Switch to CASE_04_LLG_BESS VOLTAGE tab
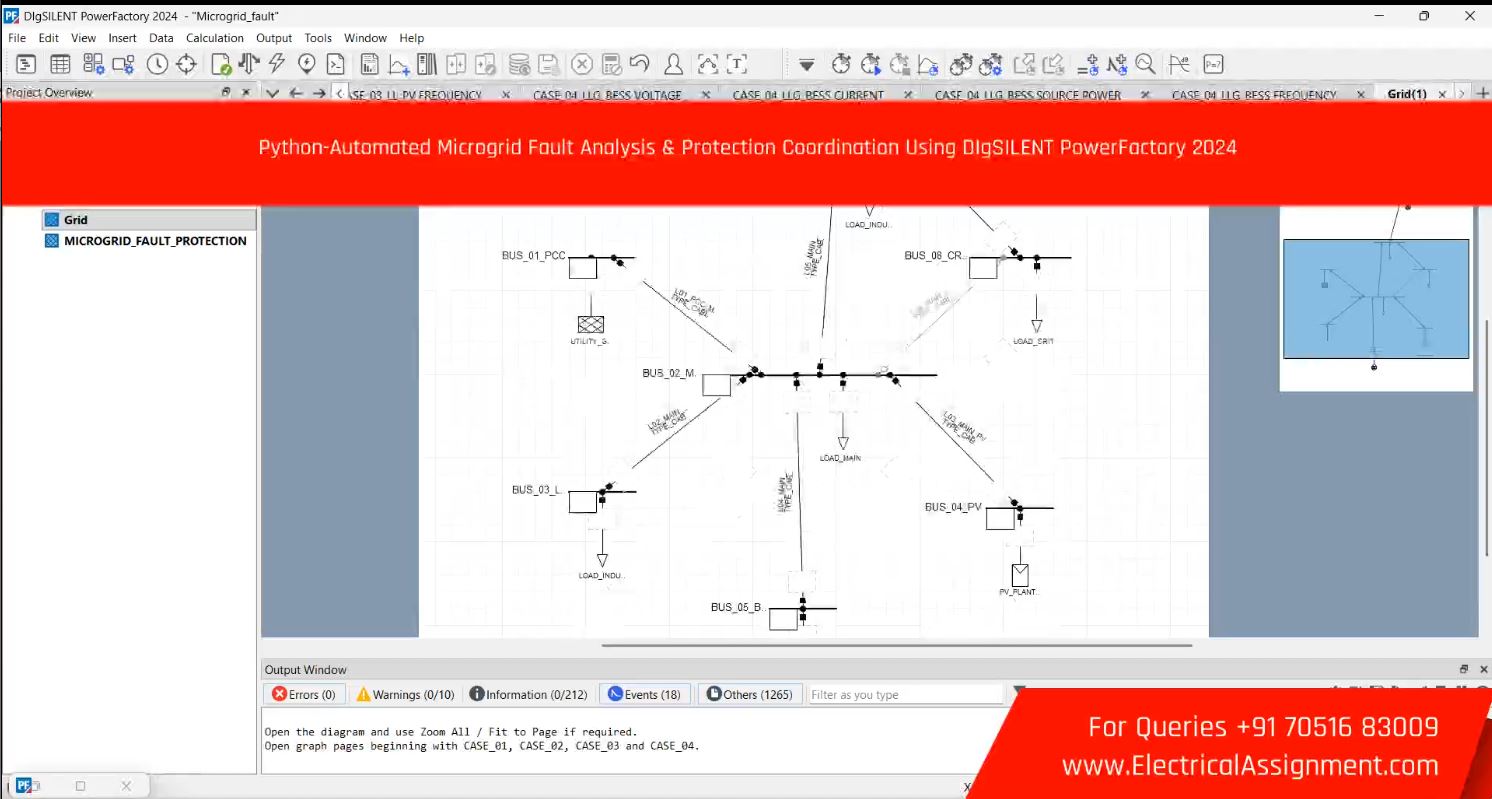 click(607, 95)
